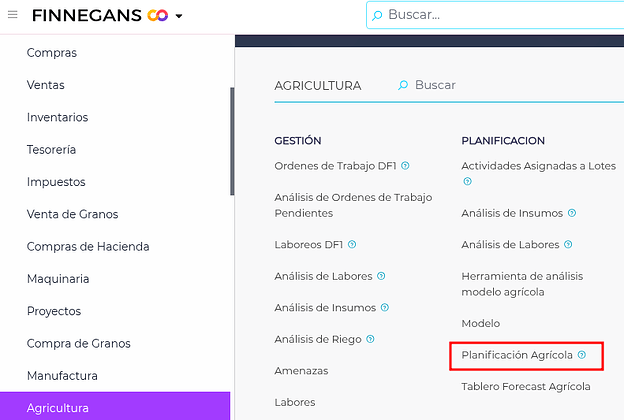Click the magnifier icon in the top search bar
Image resolution: width=624 pixels, height=420 pixels.
376,15
